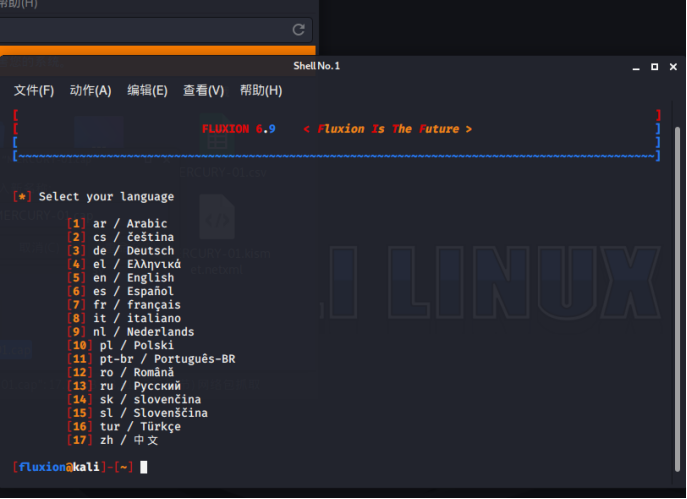Click the "en / English" line
This screenshot has height=499, width=687.
pos(120,278)
